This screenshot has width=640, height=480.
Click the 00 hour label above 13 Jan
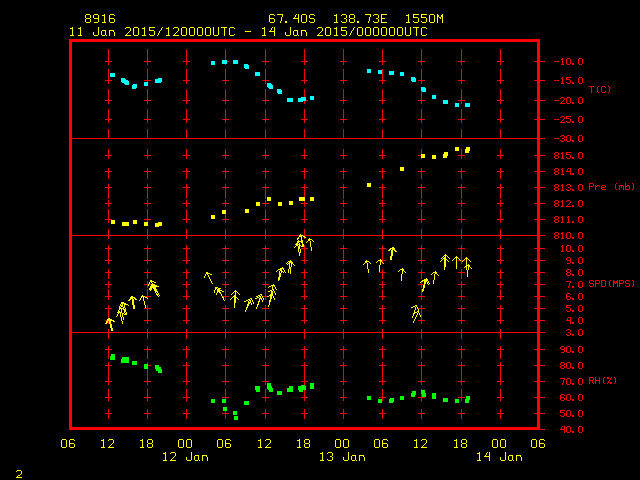(x=342, y=444)
